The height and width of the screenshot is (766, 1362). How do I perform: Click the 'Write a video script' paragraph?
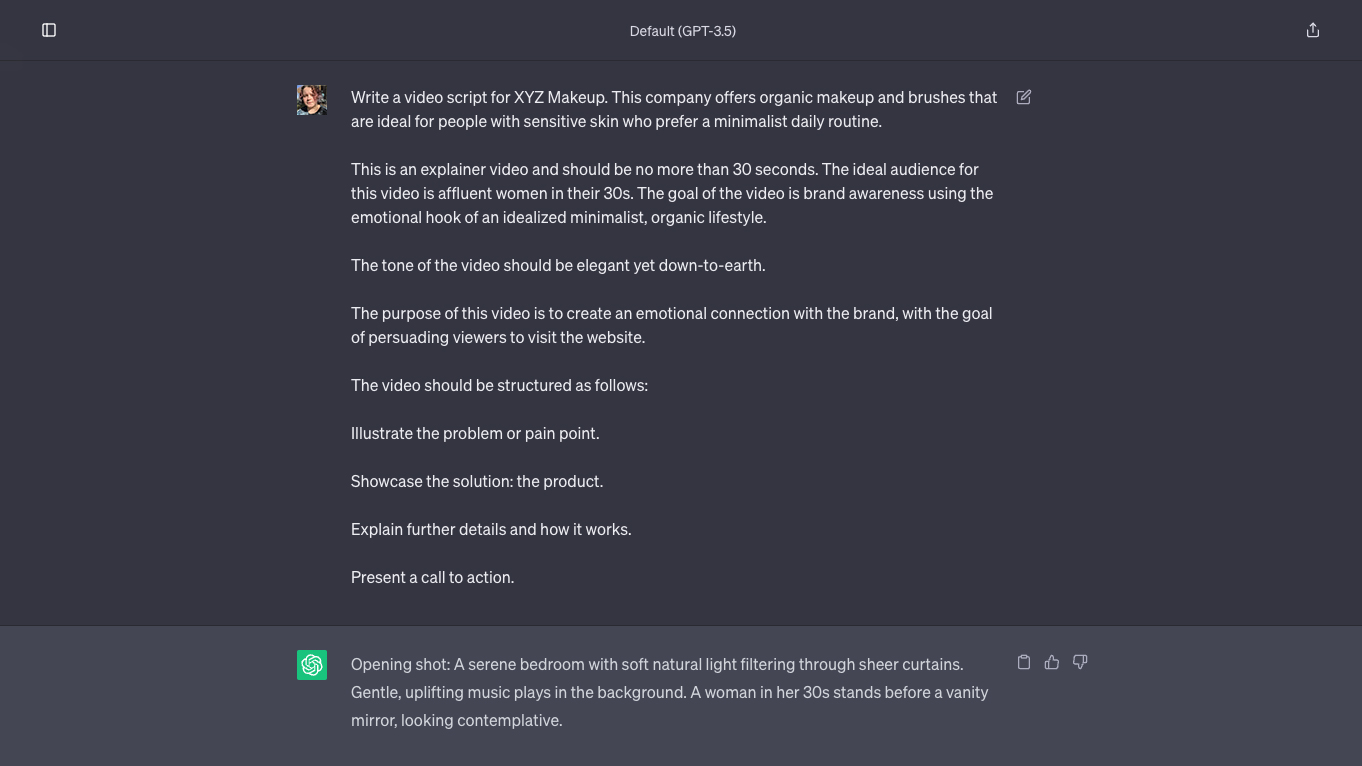pos(674,109)
